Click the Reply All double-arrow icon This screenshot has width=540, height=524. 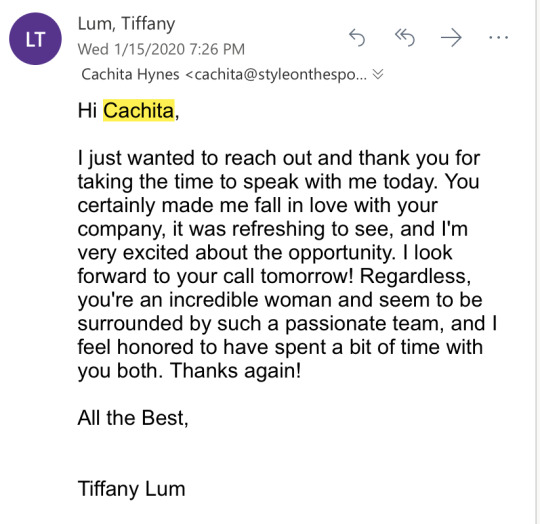tap(404, 38)
